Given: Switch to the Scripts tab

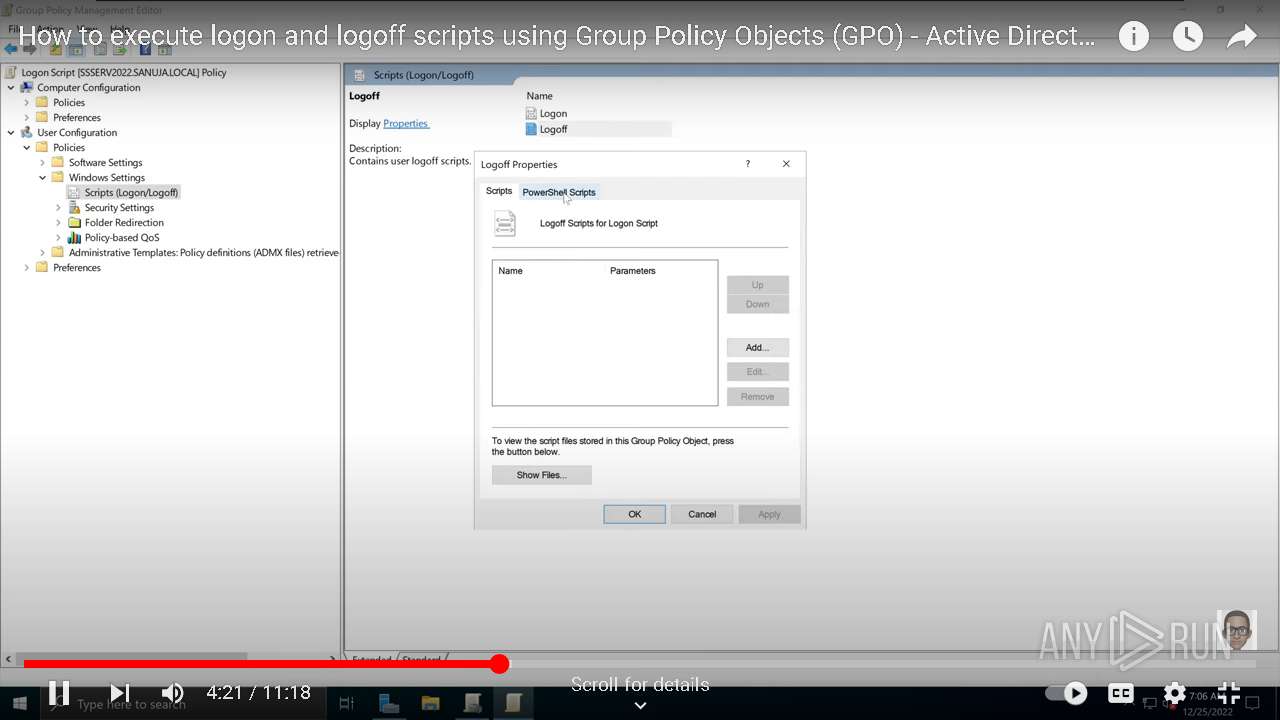Looking at the screenshot, I should pyautogui.click(x=499, y=191).
